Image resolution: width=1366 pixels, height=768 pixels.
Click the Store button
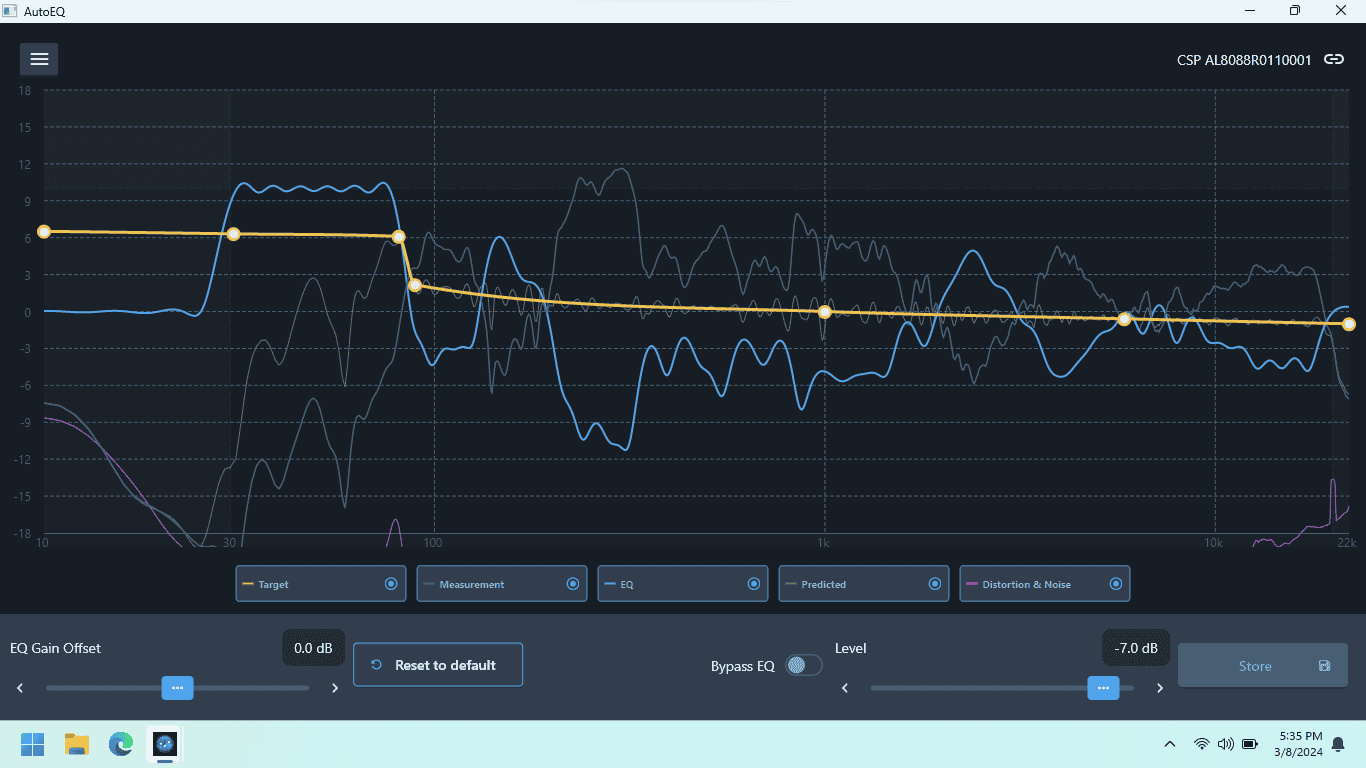1263,666
